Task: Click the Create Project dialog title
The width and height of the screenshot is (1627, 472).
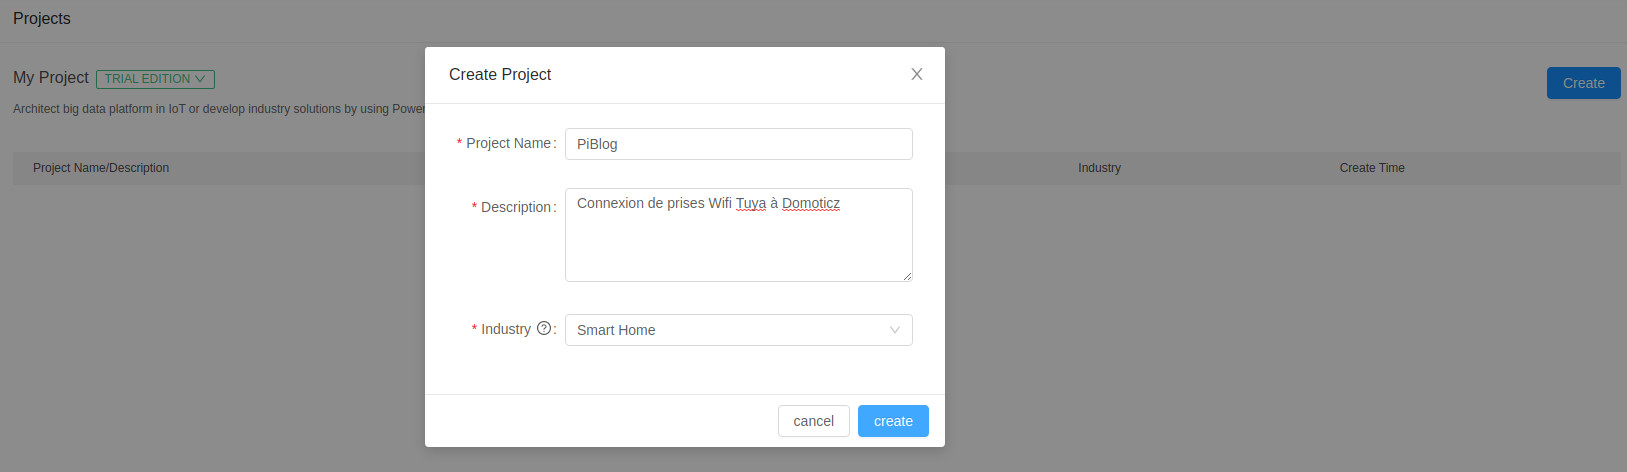Action: coord(500,74)
